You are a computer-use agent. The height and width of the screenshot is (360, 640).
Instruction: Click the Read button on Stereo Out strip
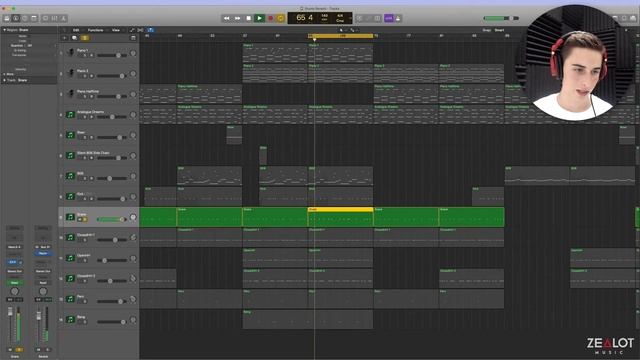(x=43, y=282)
